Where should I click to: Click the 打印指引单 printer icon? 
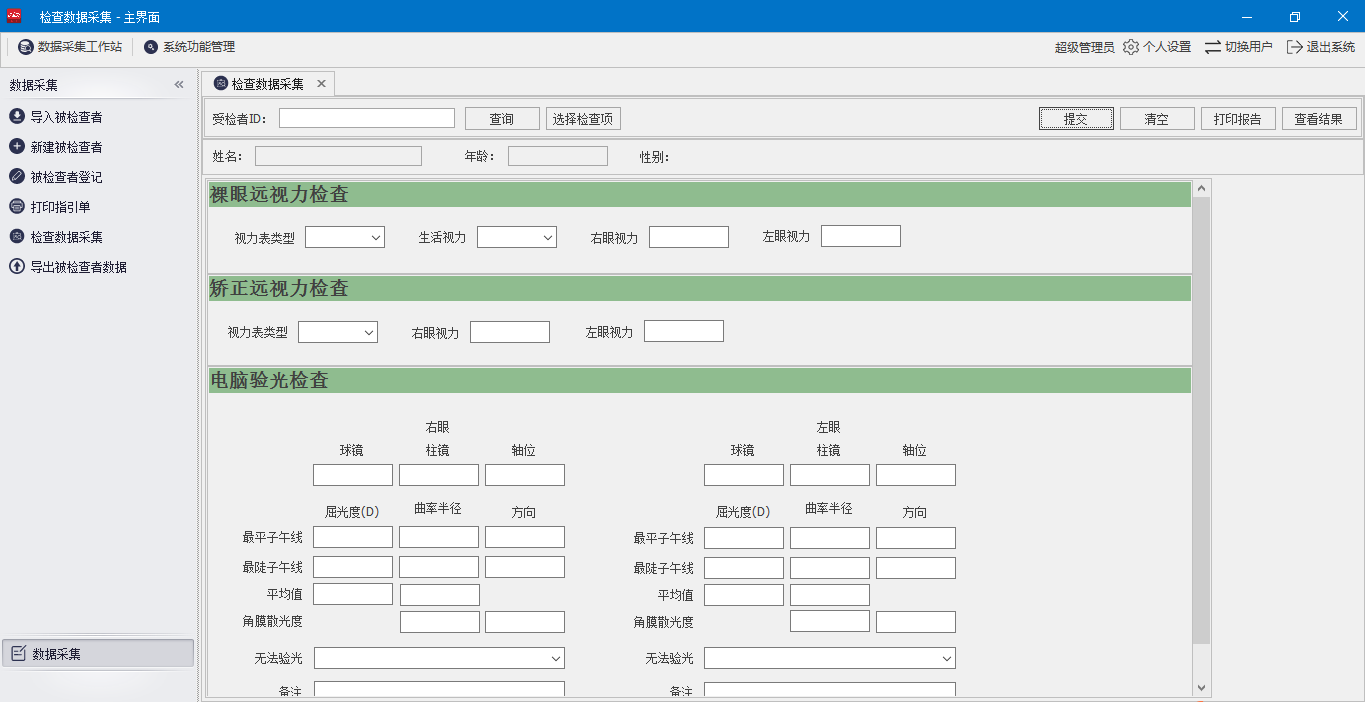(x=17, y=207)
